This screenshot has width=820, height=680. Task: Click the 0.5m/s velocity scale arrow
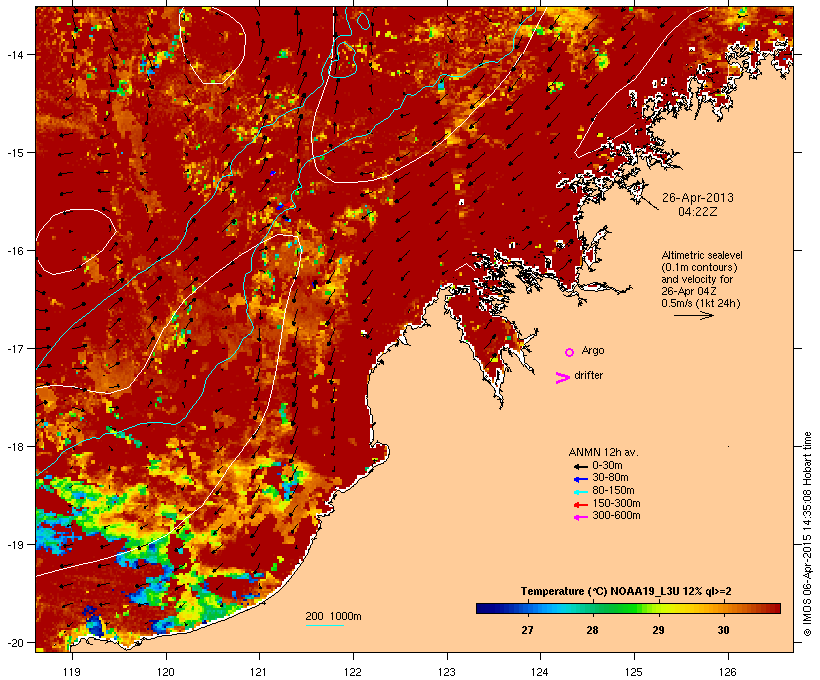click(x=694, y=315)
